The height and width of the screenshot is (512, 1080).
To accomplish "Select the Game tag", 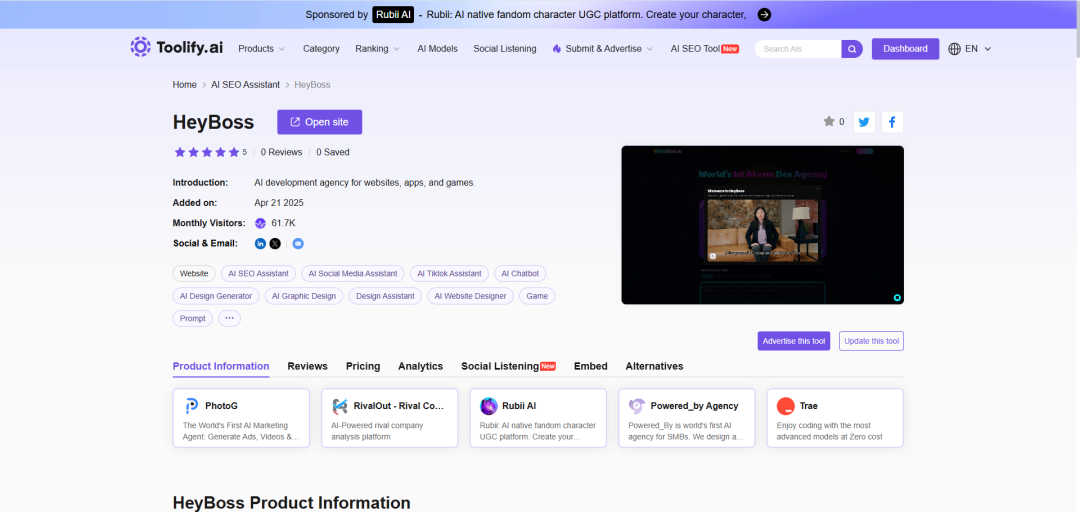I will pyautogui.click(x=537, y=296).
